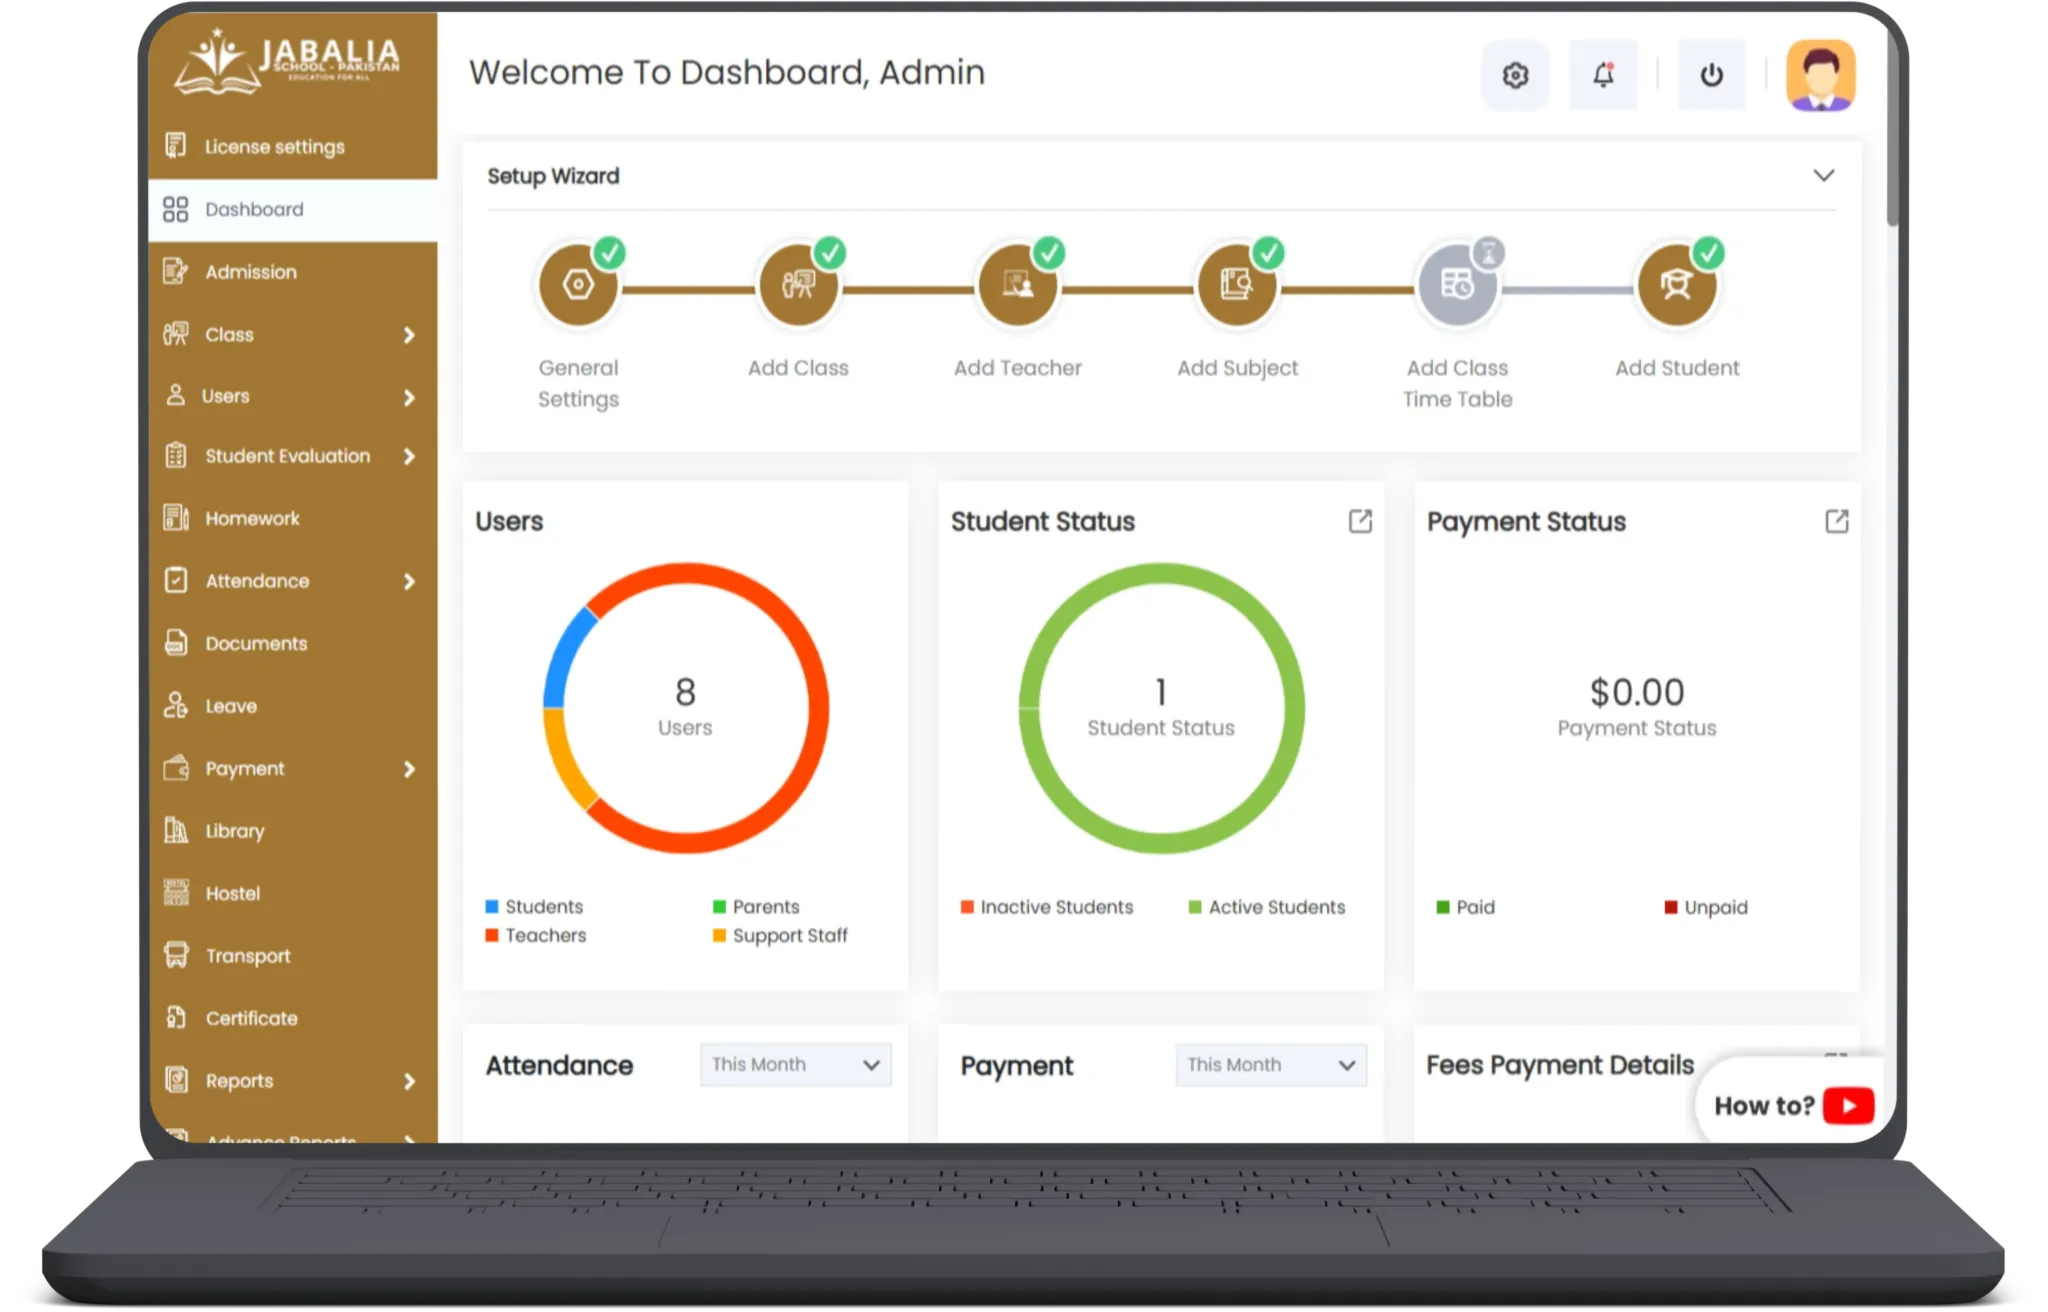Toggle Students legend in Users chart
Viewport: 2048px width, 1312px height.
[543, 907]
